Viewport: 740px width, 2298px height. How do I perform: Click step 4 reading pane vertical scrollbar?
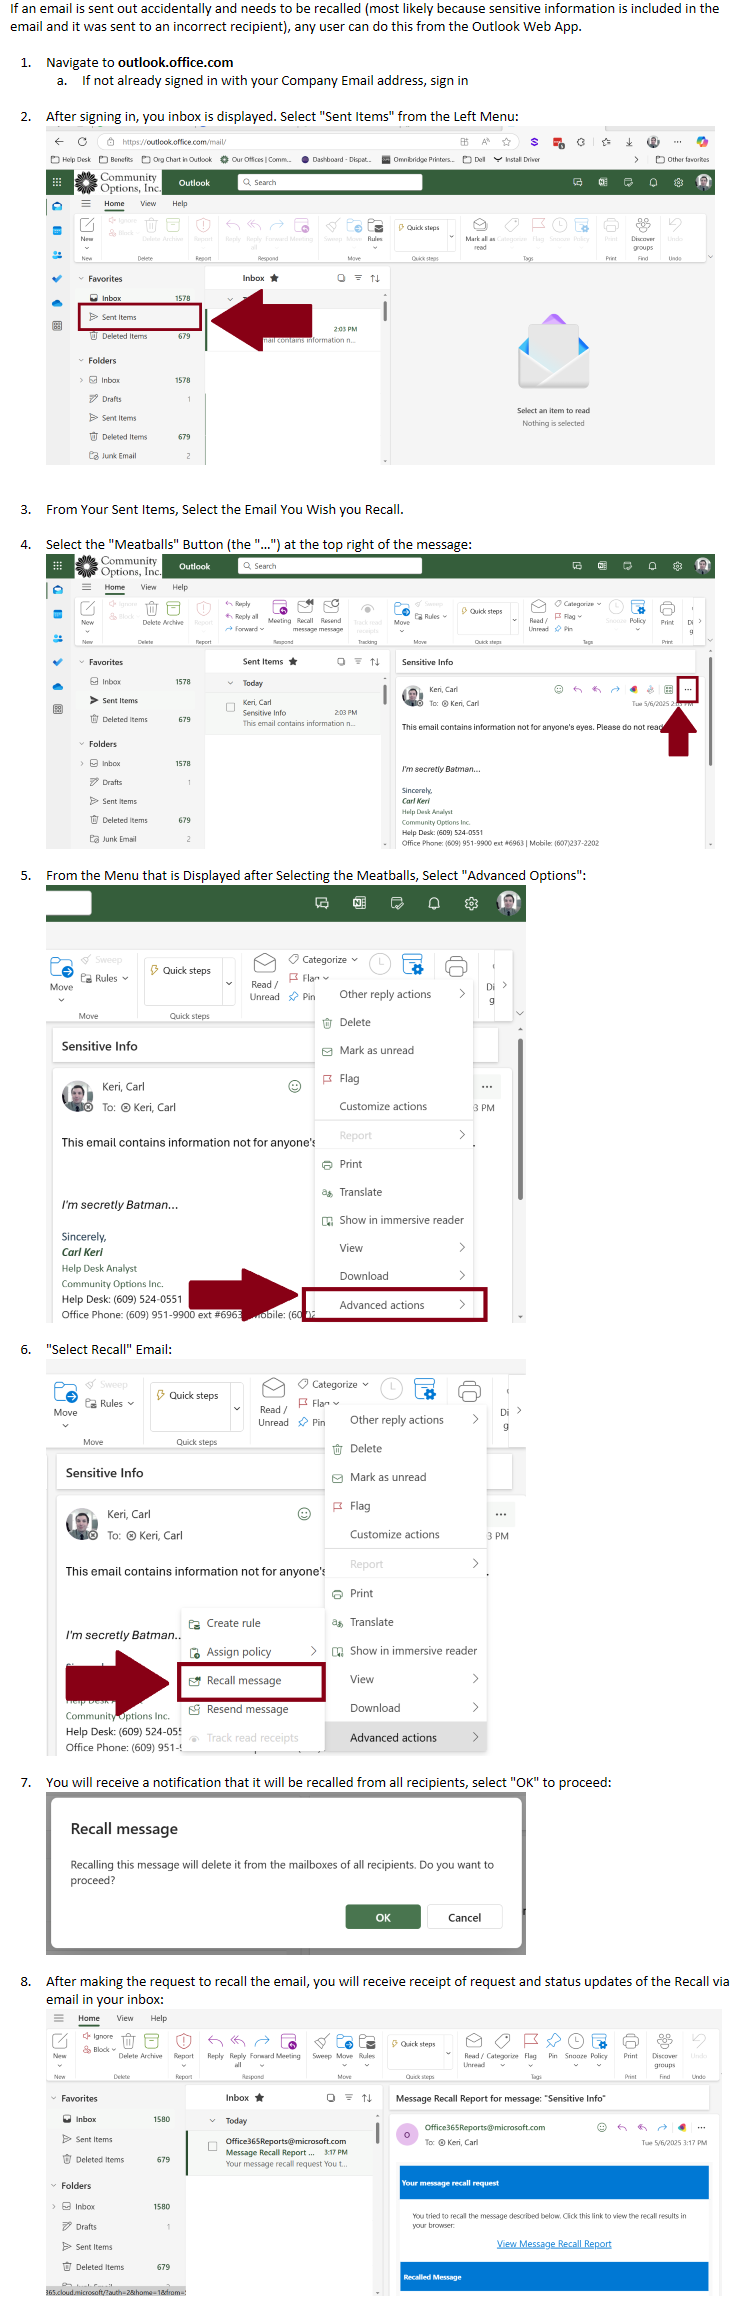(710, 710)
